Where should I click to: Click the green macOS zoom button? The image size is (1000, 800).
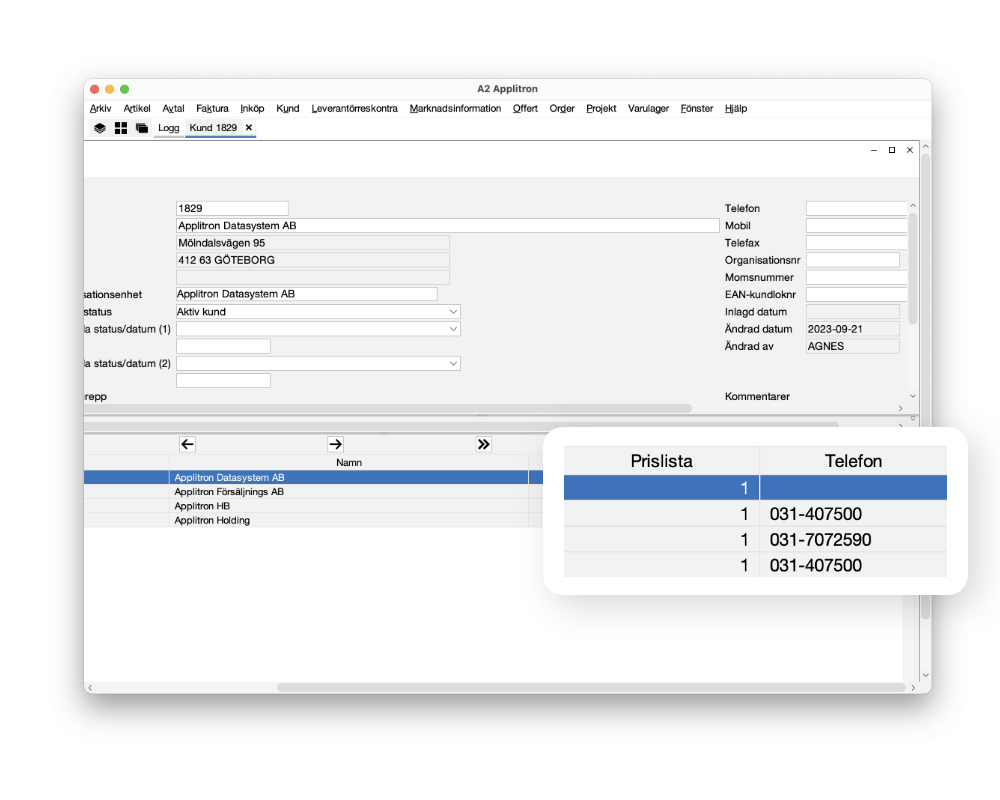(x=124, y=89)
